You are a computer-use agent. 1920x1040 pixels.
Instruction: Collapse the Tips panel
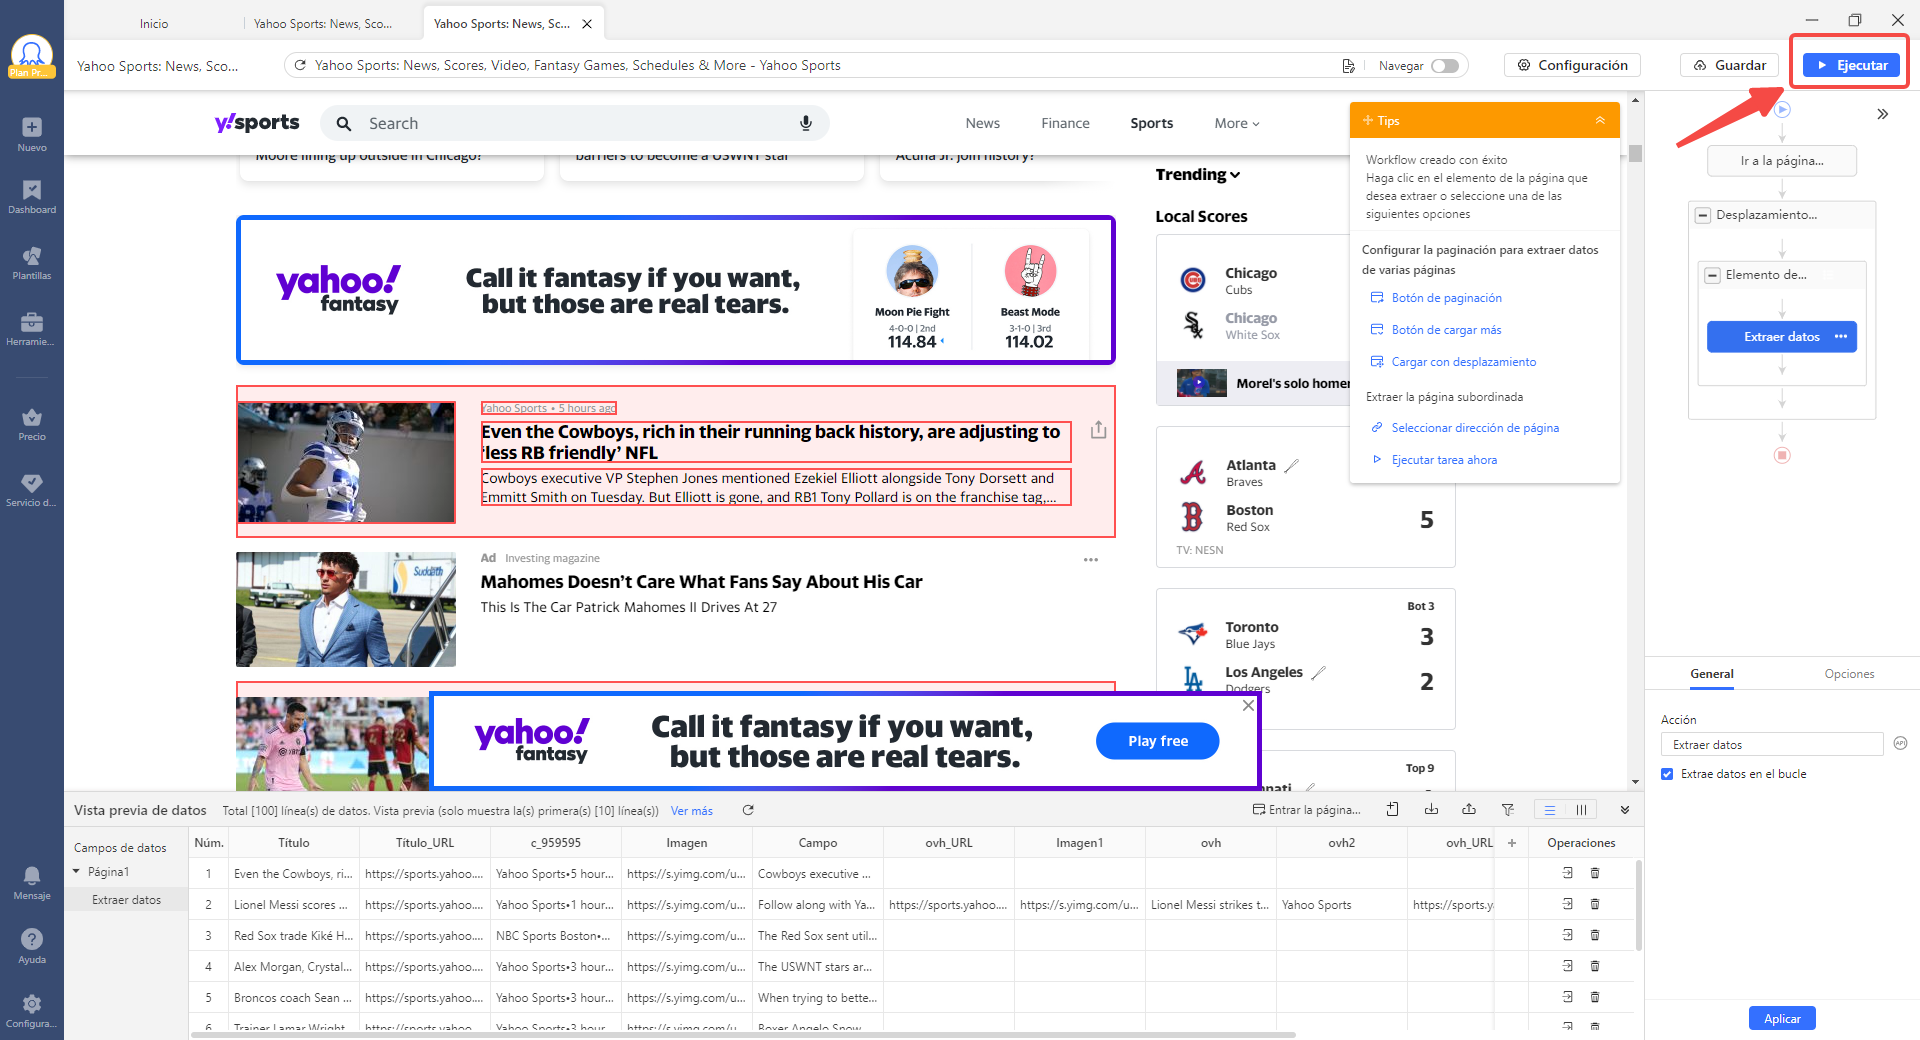pos(1600,120)
